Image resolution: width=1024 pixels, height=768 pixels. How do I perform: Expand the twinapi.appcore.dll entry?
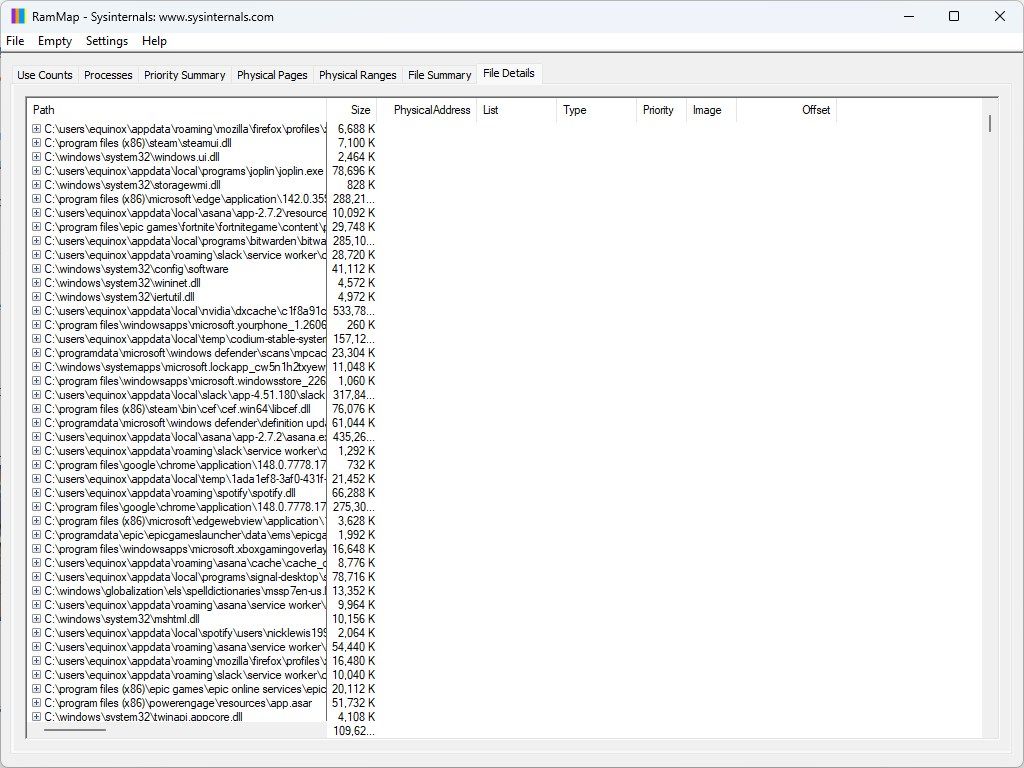(x=37, y=717)
